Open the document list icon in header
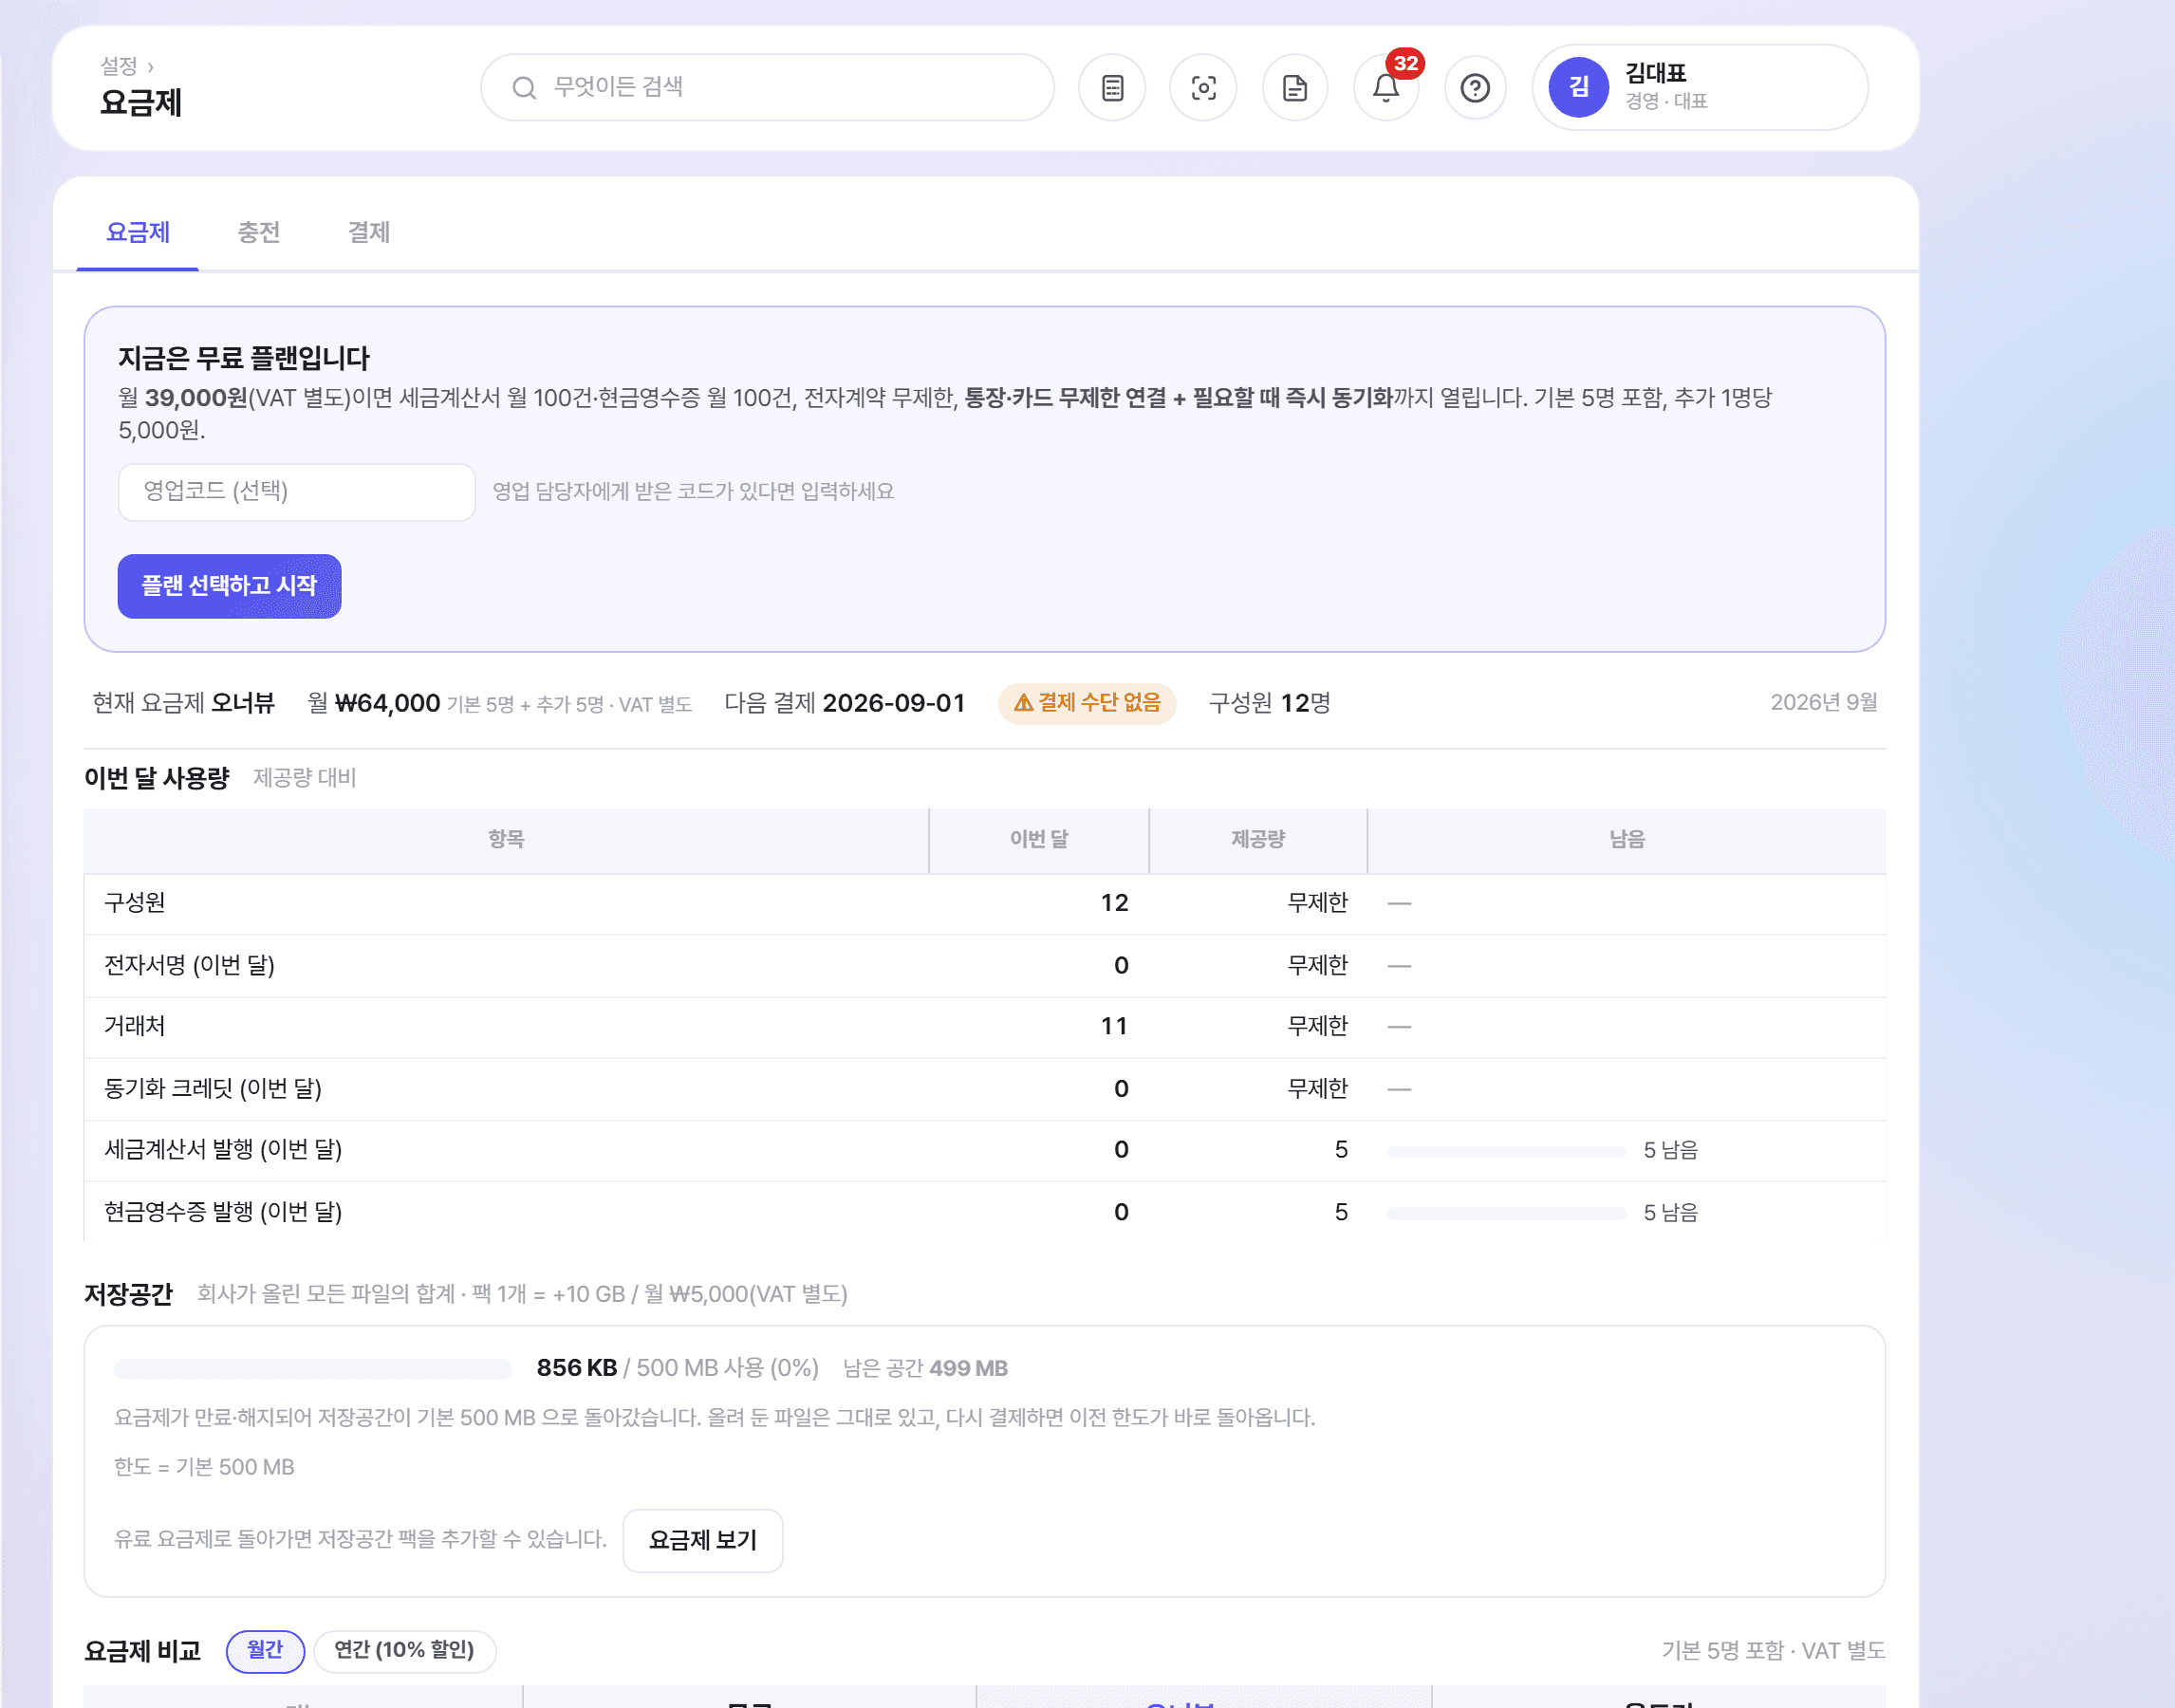 coord(1112,88)
